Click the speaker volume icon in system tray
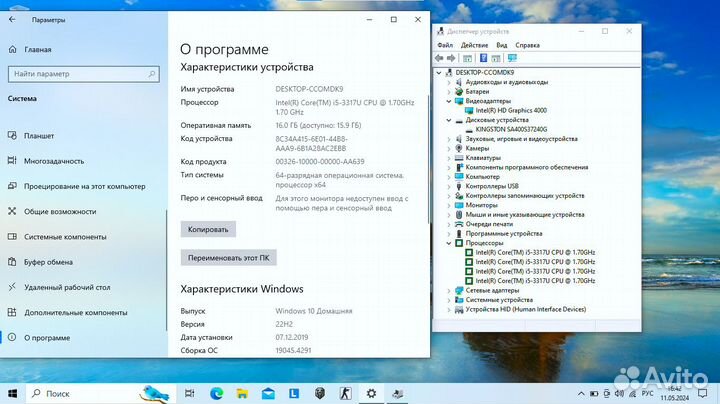This screenshot has width=720, height=404. click(x=619, y=393)
